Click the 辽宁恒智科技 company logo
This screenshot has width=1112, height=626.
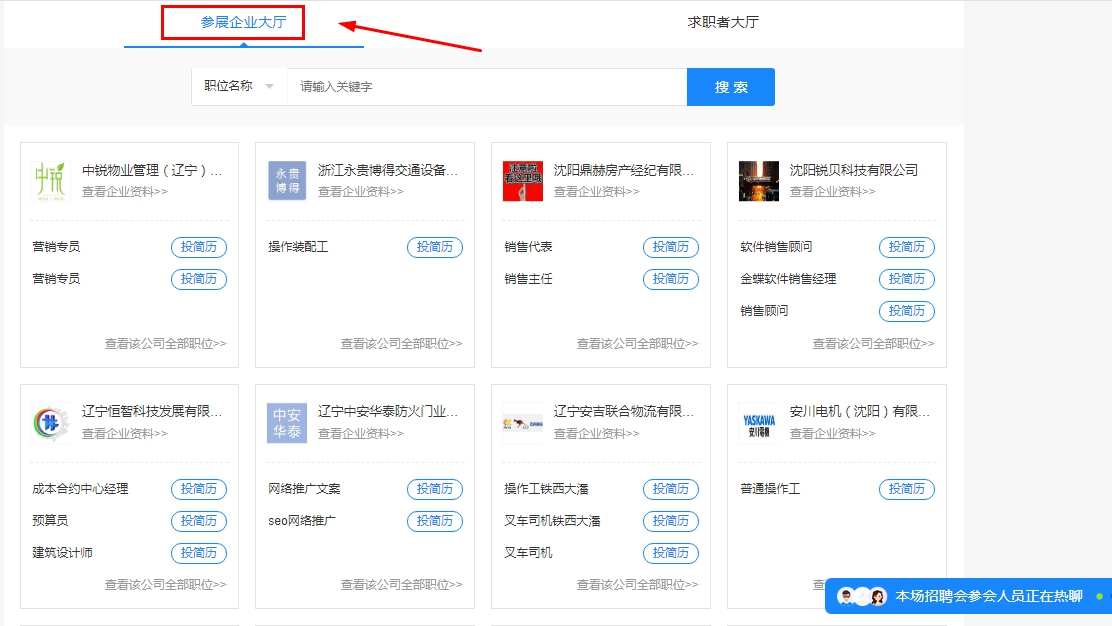51,422
